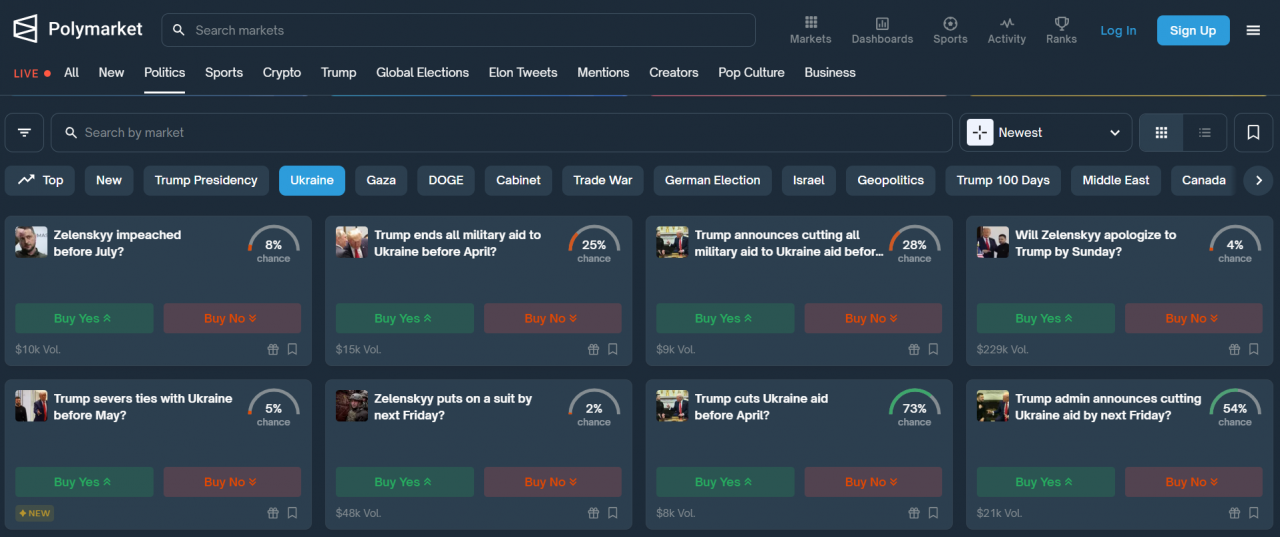Open the Newest sort dropdown
This screenshot has height=537, width=1280.
coord(1046,132)
